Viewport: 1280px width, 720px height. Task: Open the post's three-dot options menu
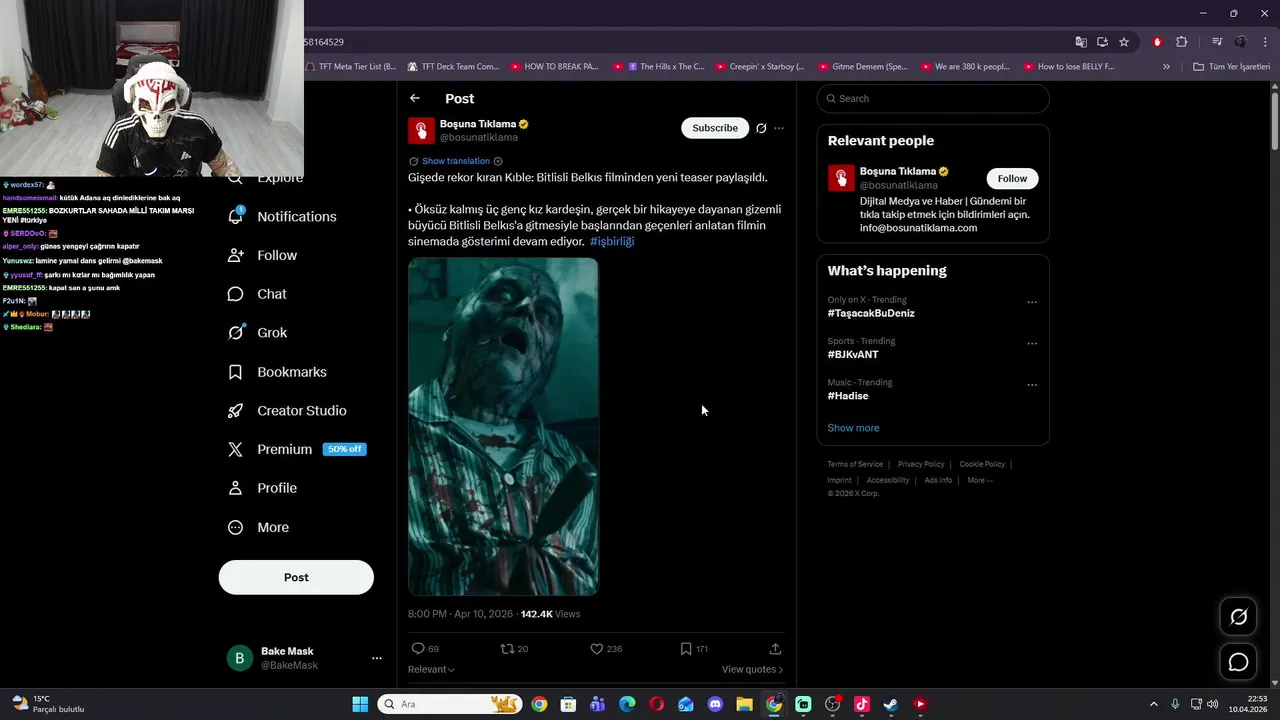pyautogui.click(x=779, y=128)
